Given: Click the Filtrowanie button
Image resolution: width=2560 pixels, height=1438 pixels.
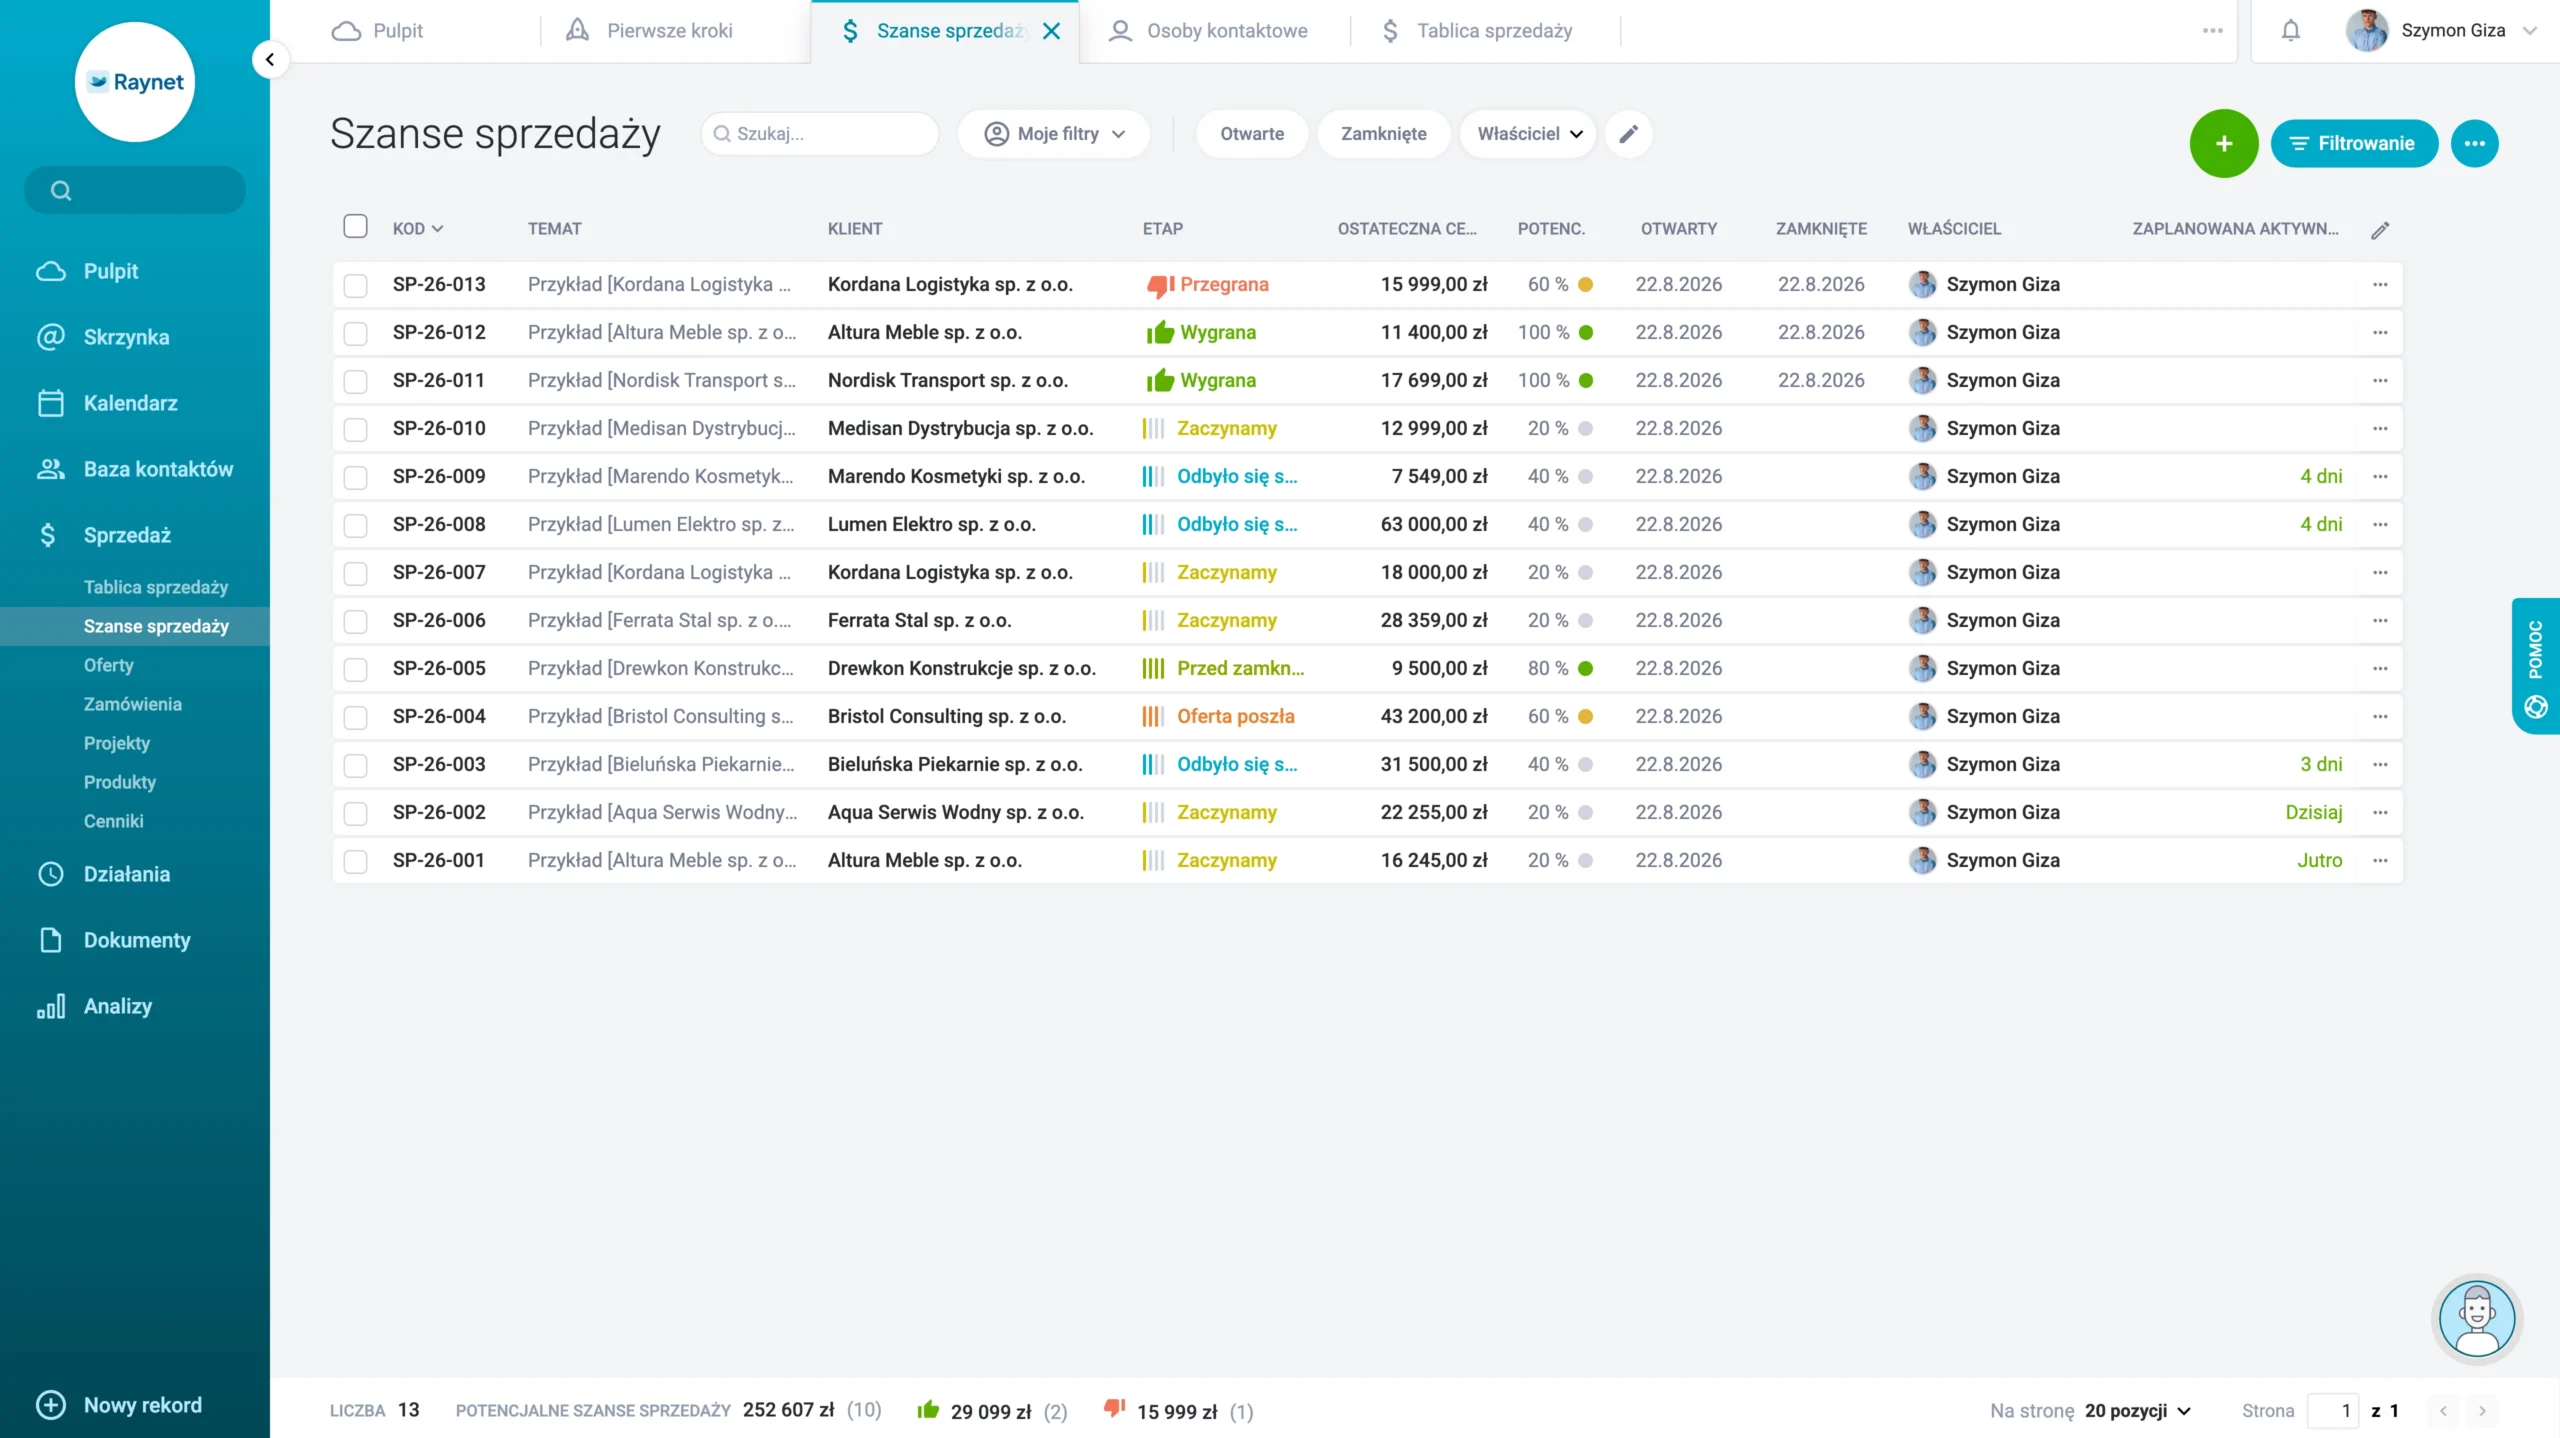Looking at the screenshot, I should (2354, 143).
